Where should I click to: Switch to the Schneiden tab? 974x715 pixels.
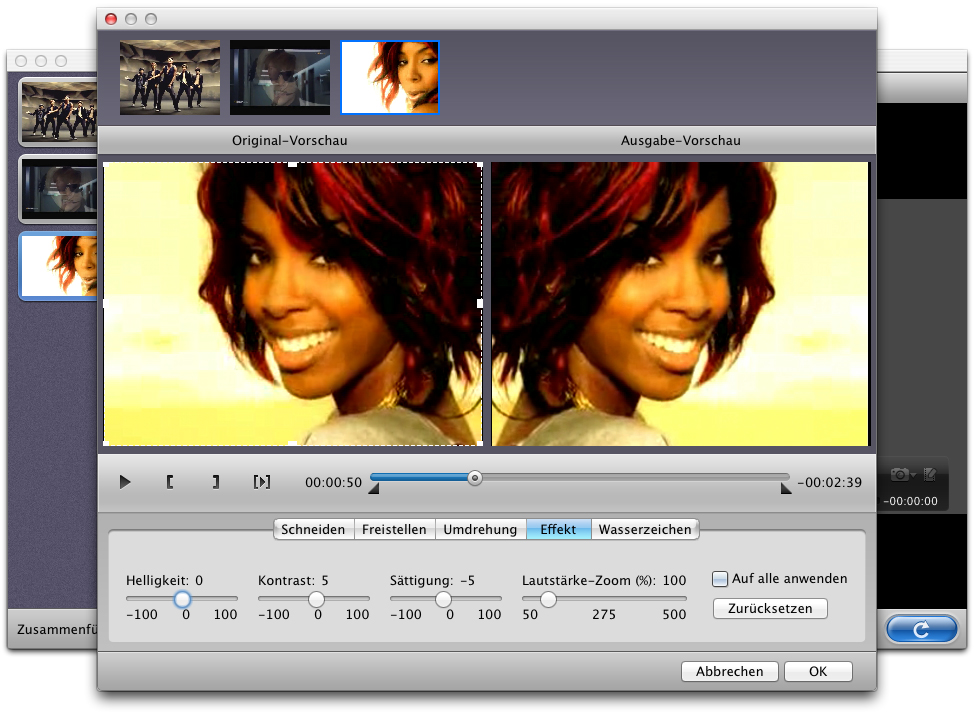tap(313, 529)
